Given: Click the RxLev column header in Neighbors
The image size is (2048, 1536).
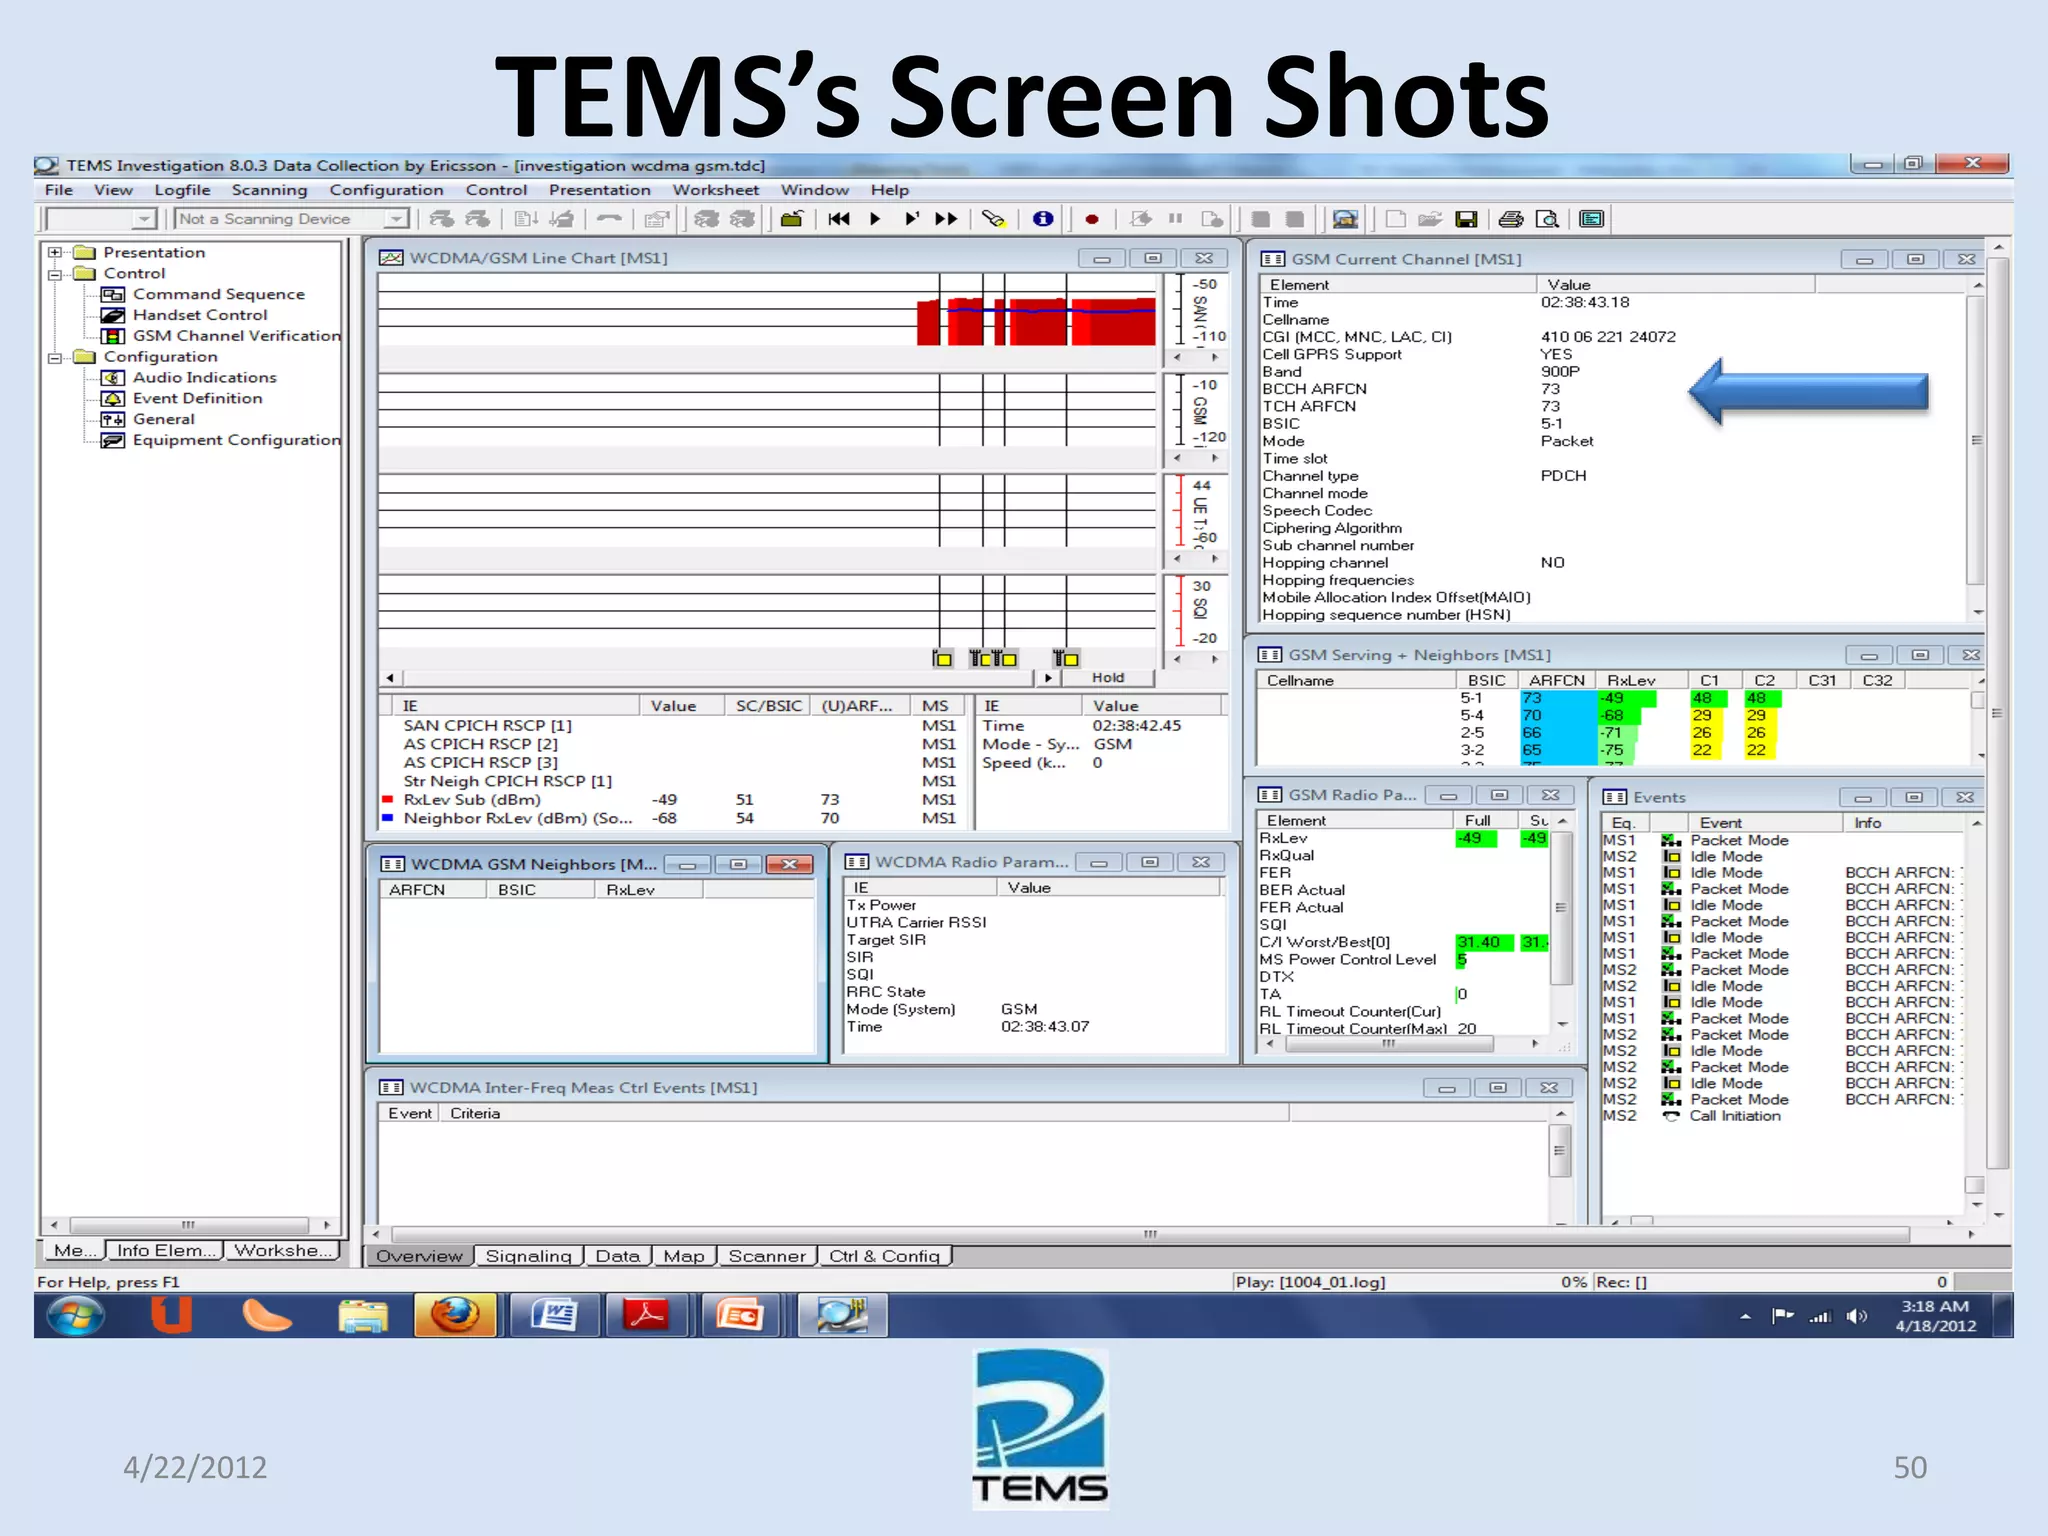Looking at the screenshot, I should (648, 890).
